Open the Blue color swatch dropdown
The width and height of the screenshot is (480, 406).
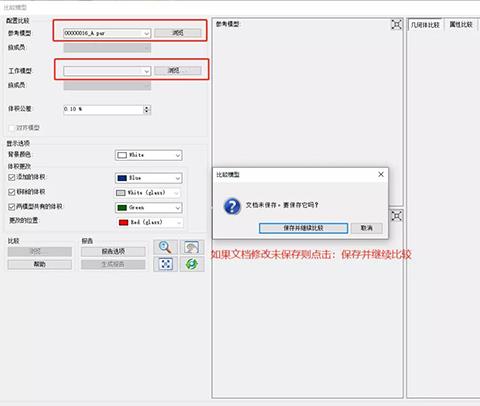tap(149, 178)
